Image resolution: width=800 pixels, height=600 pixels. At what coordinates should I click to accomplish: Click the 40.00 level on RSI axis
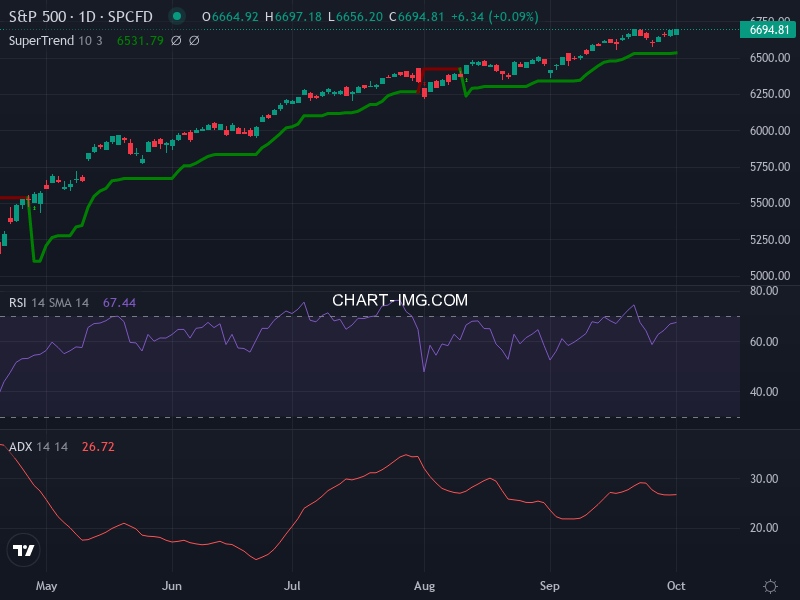[x=764, y=392]
